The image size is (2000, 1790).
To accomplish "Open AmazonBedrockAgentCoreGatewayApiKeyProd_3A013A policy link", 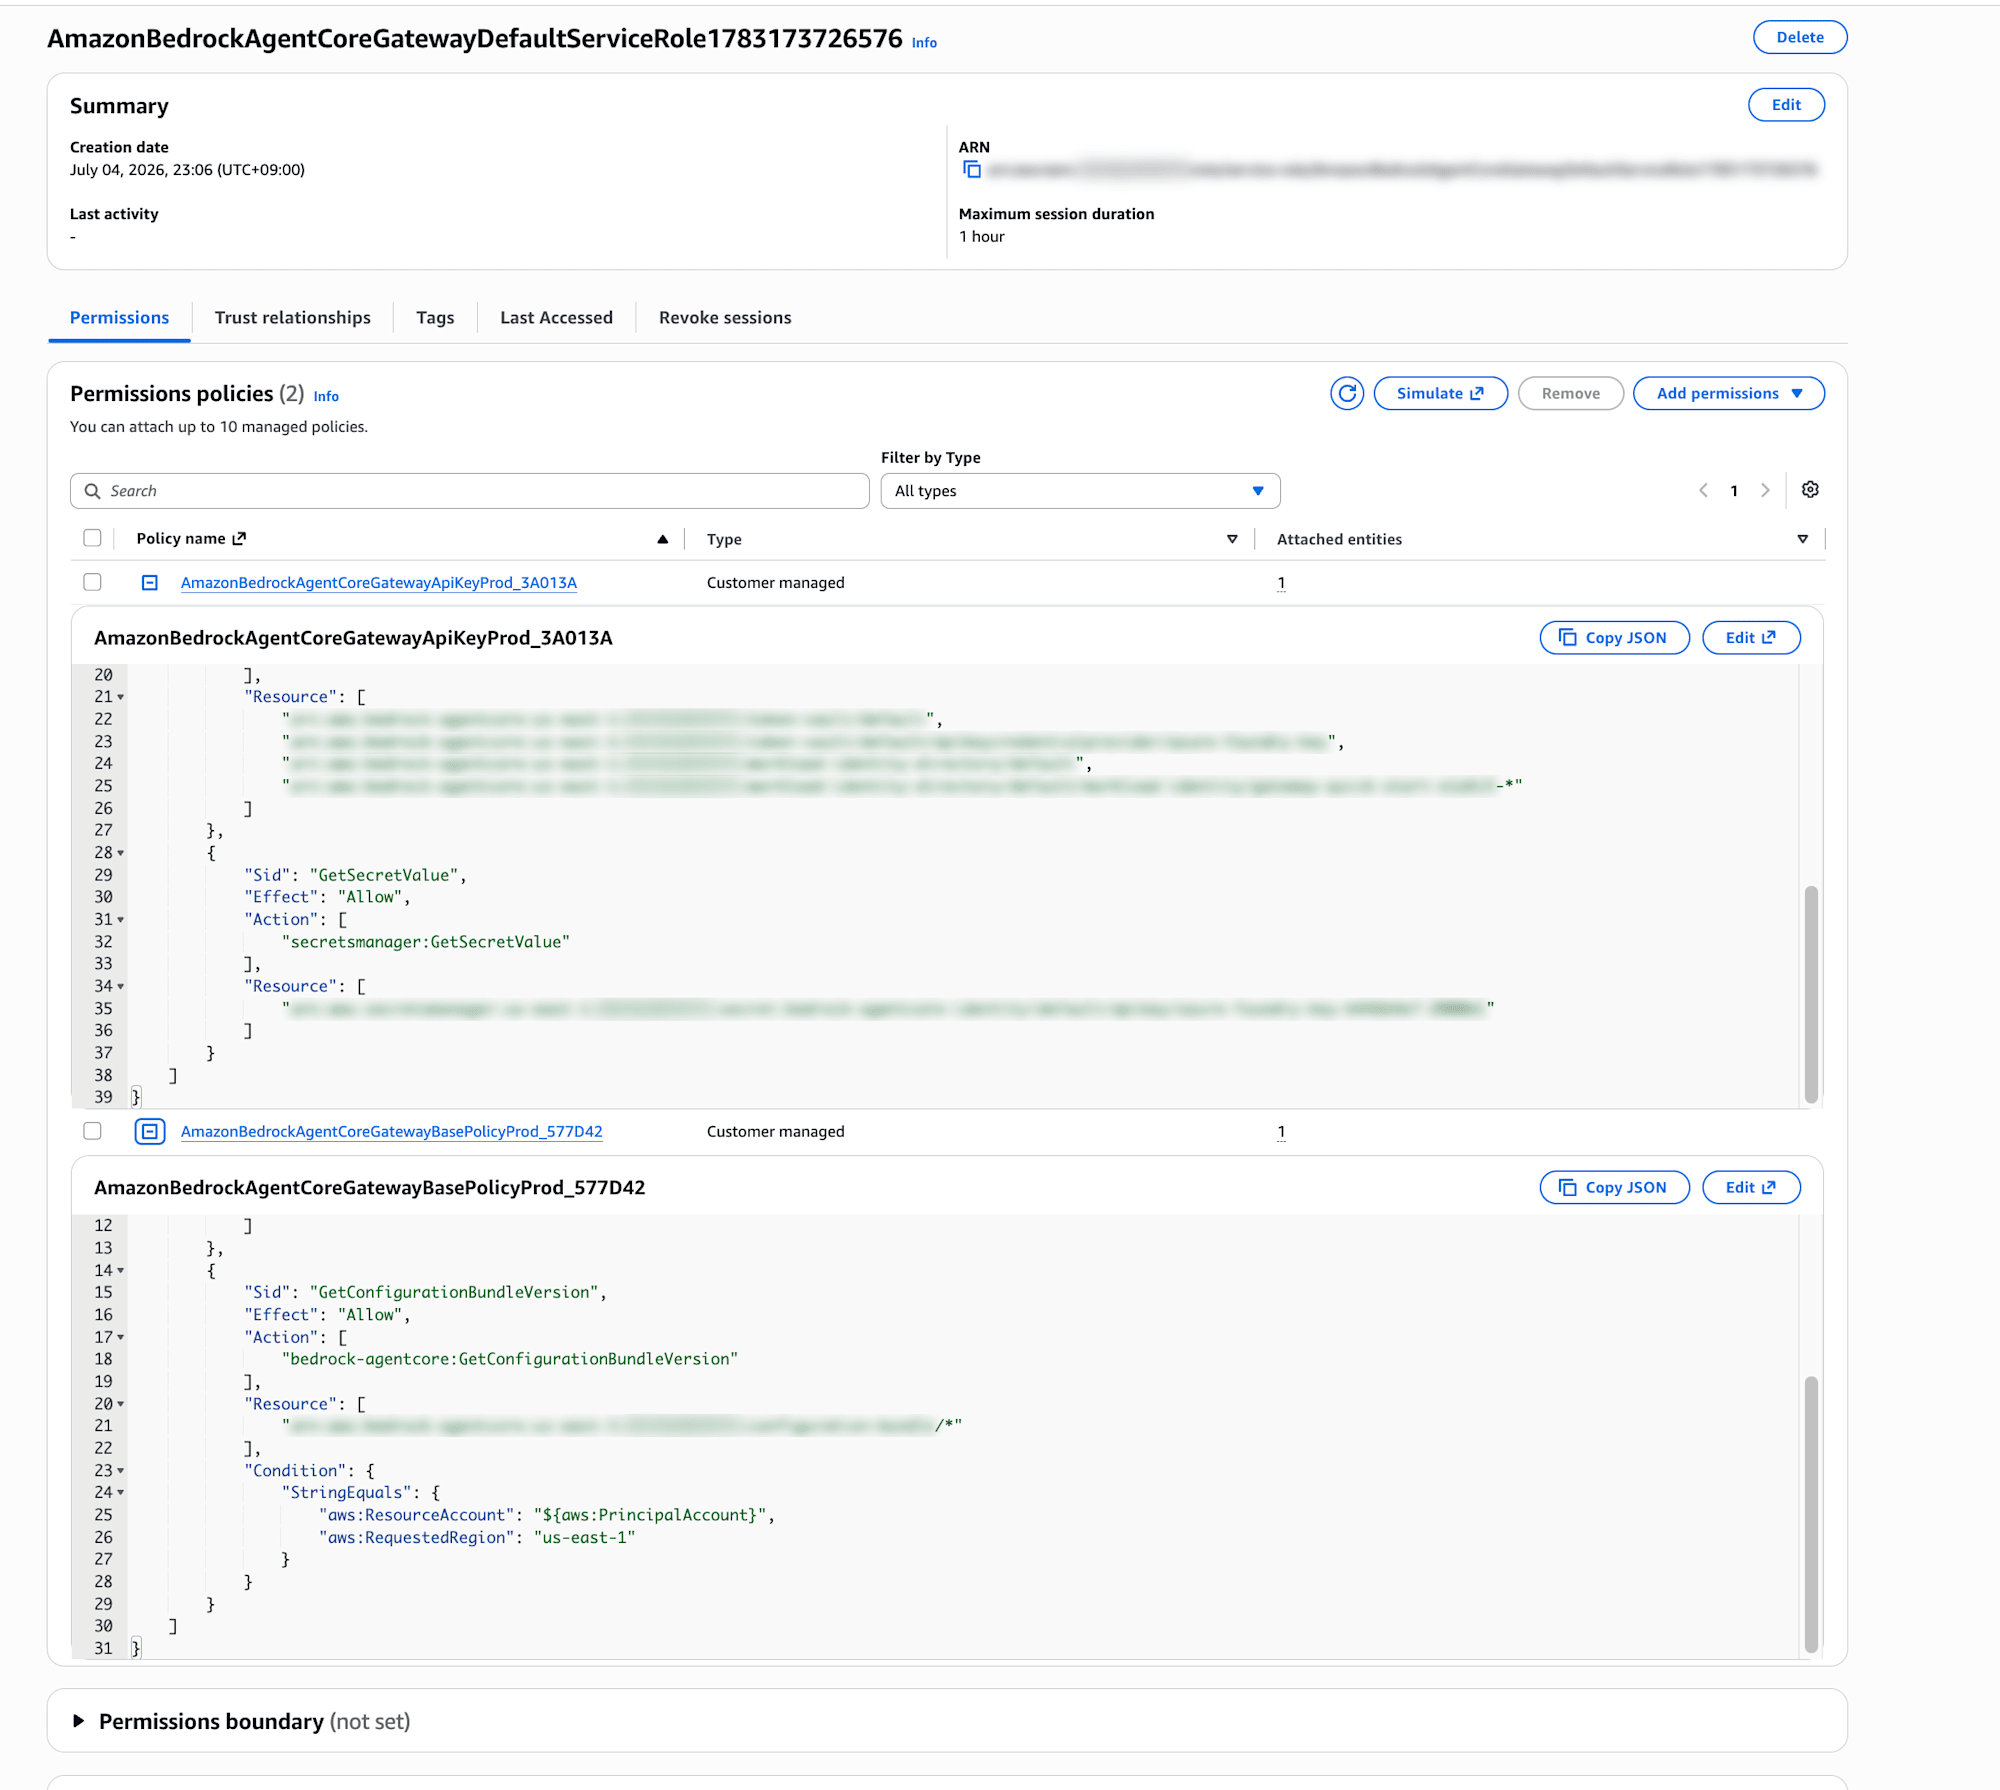I will [378, 583].
